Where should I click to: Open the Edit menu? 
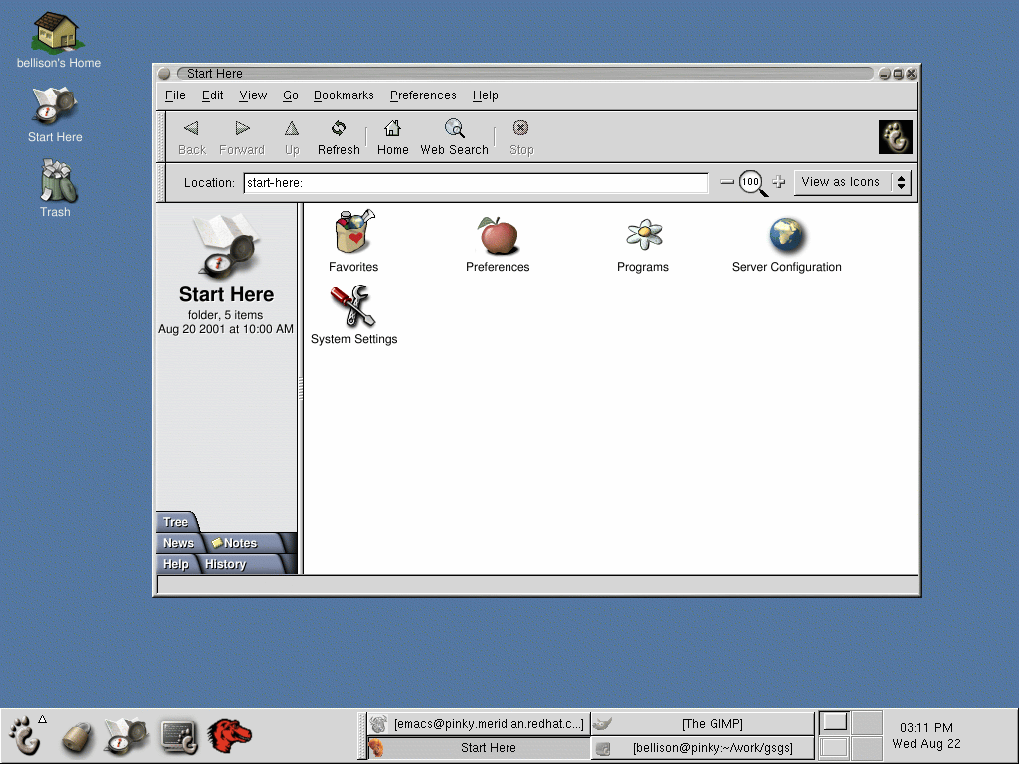[x=212, y=96]
